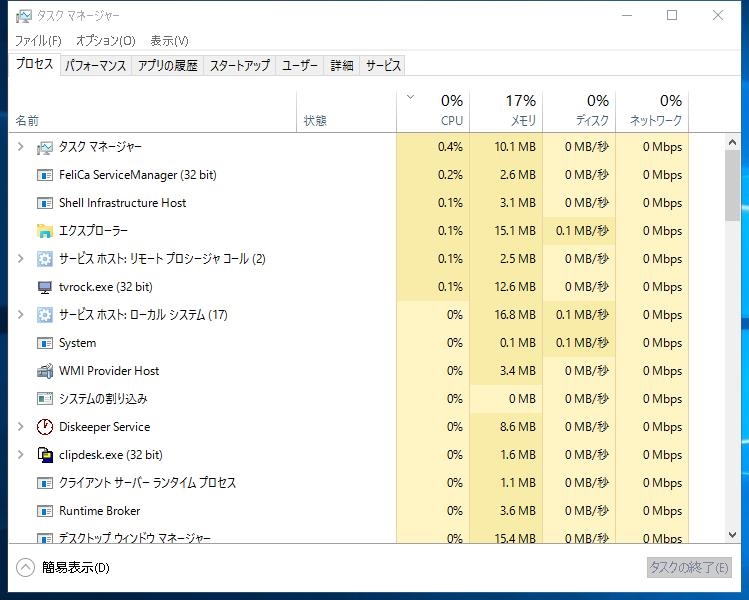Switch to the パフォーマンス tab

pos(96,65)
